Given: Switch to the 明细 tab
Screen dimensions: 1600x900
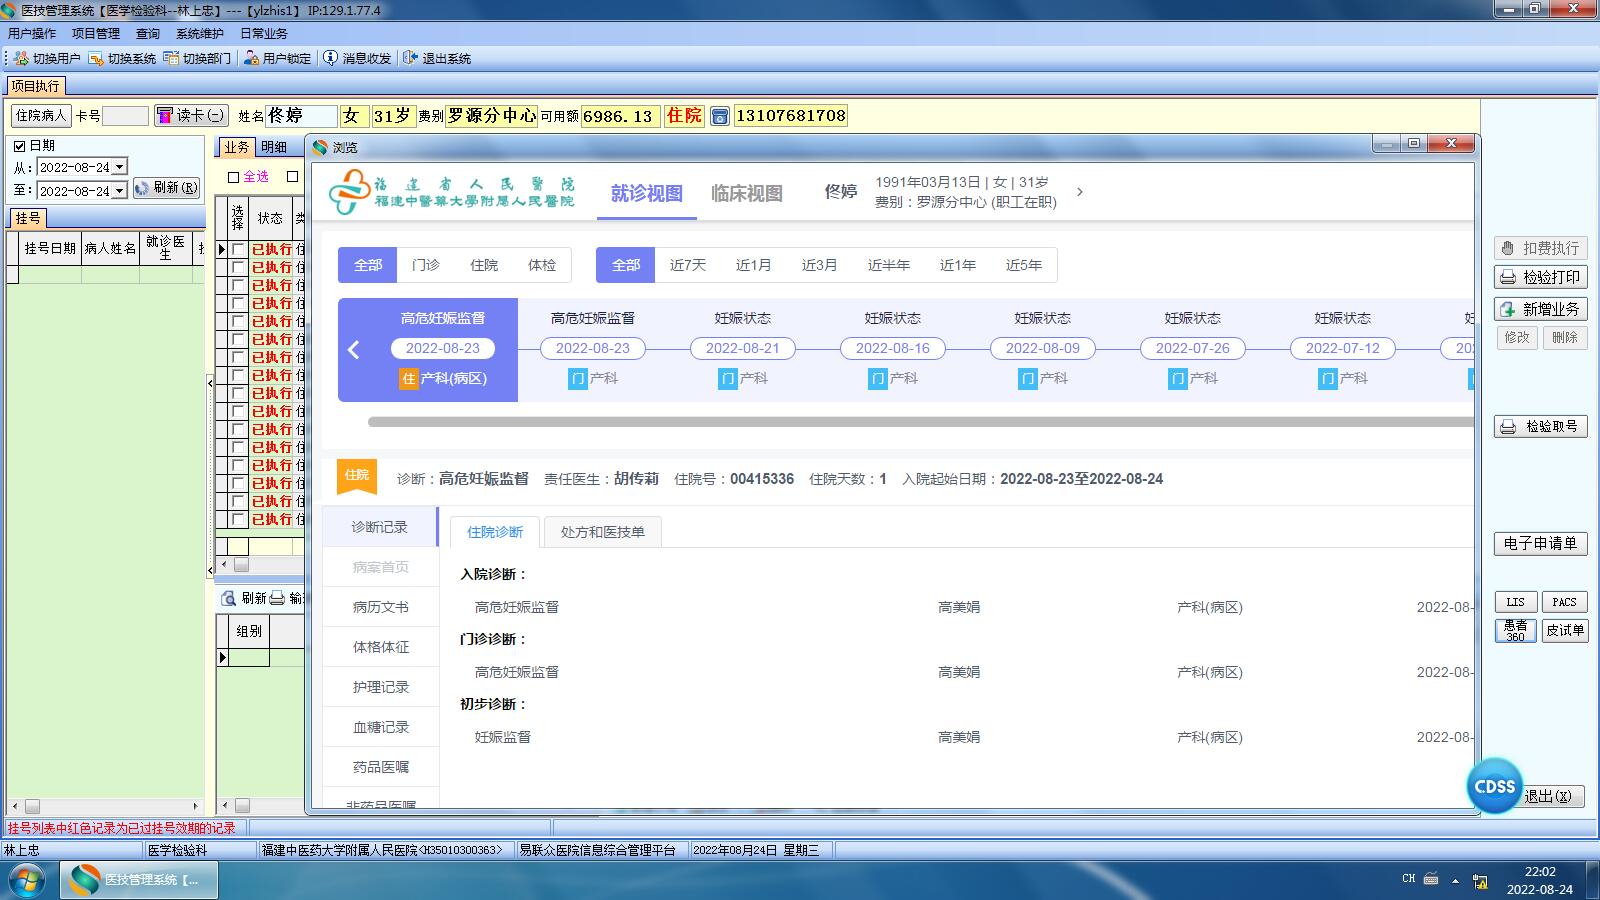Looking at the screenshot, I should 274,147.
